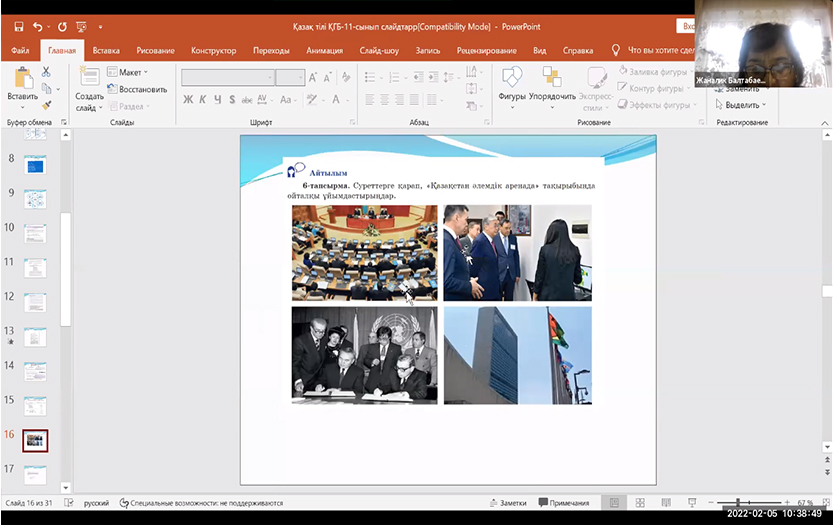
Task: Click the Восстановить button
Action: (x=141, y=89)
